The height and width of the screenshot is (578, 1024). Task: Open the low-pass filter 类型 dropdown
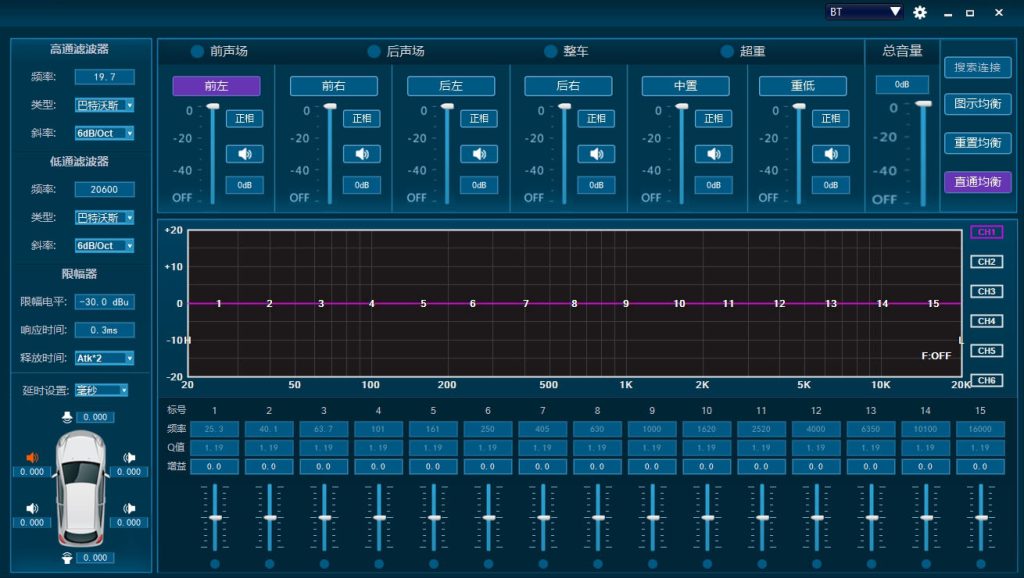click(x=104, y=217)
